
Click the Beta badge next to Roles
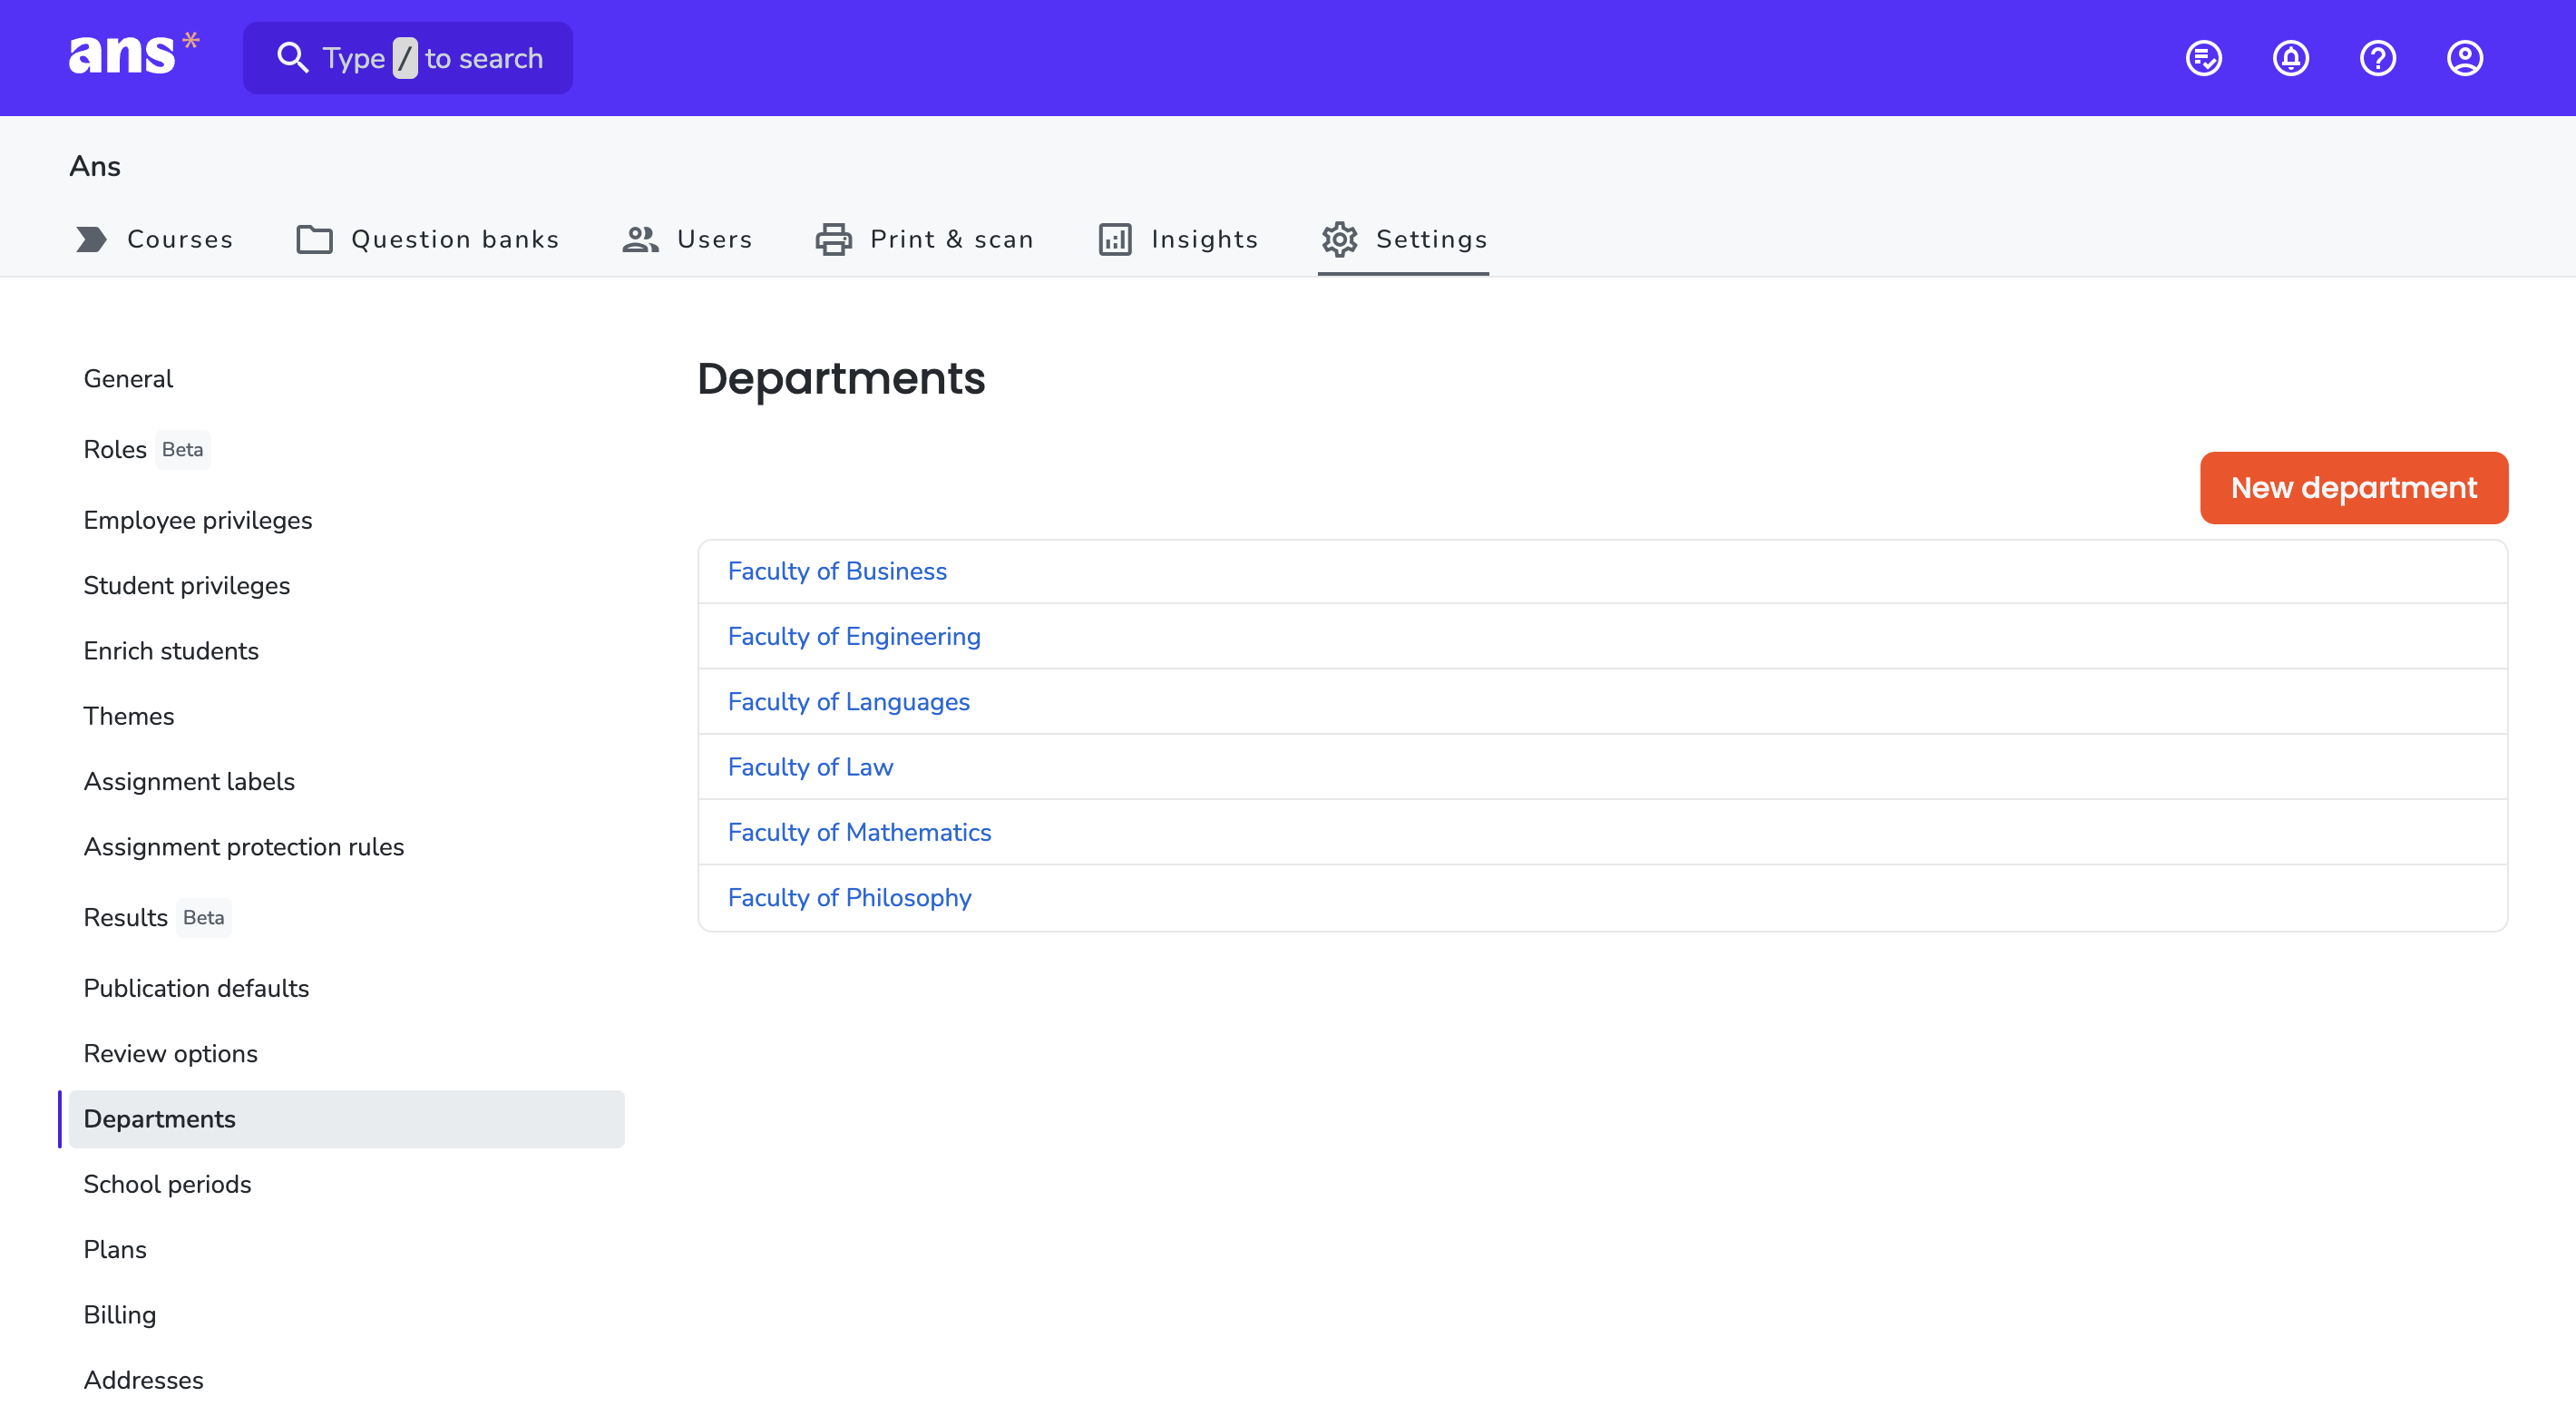coord(183,449)
